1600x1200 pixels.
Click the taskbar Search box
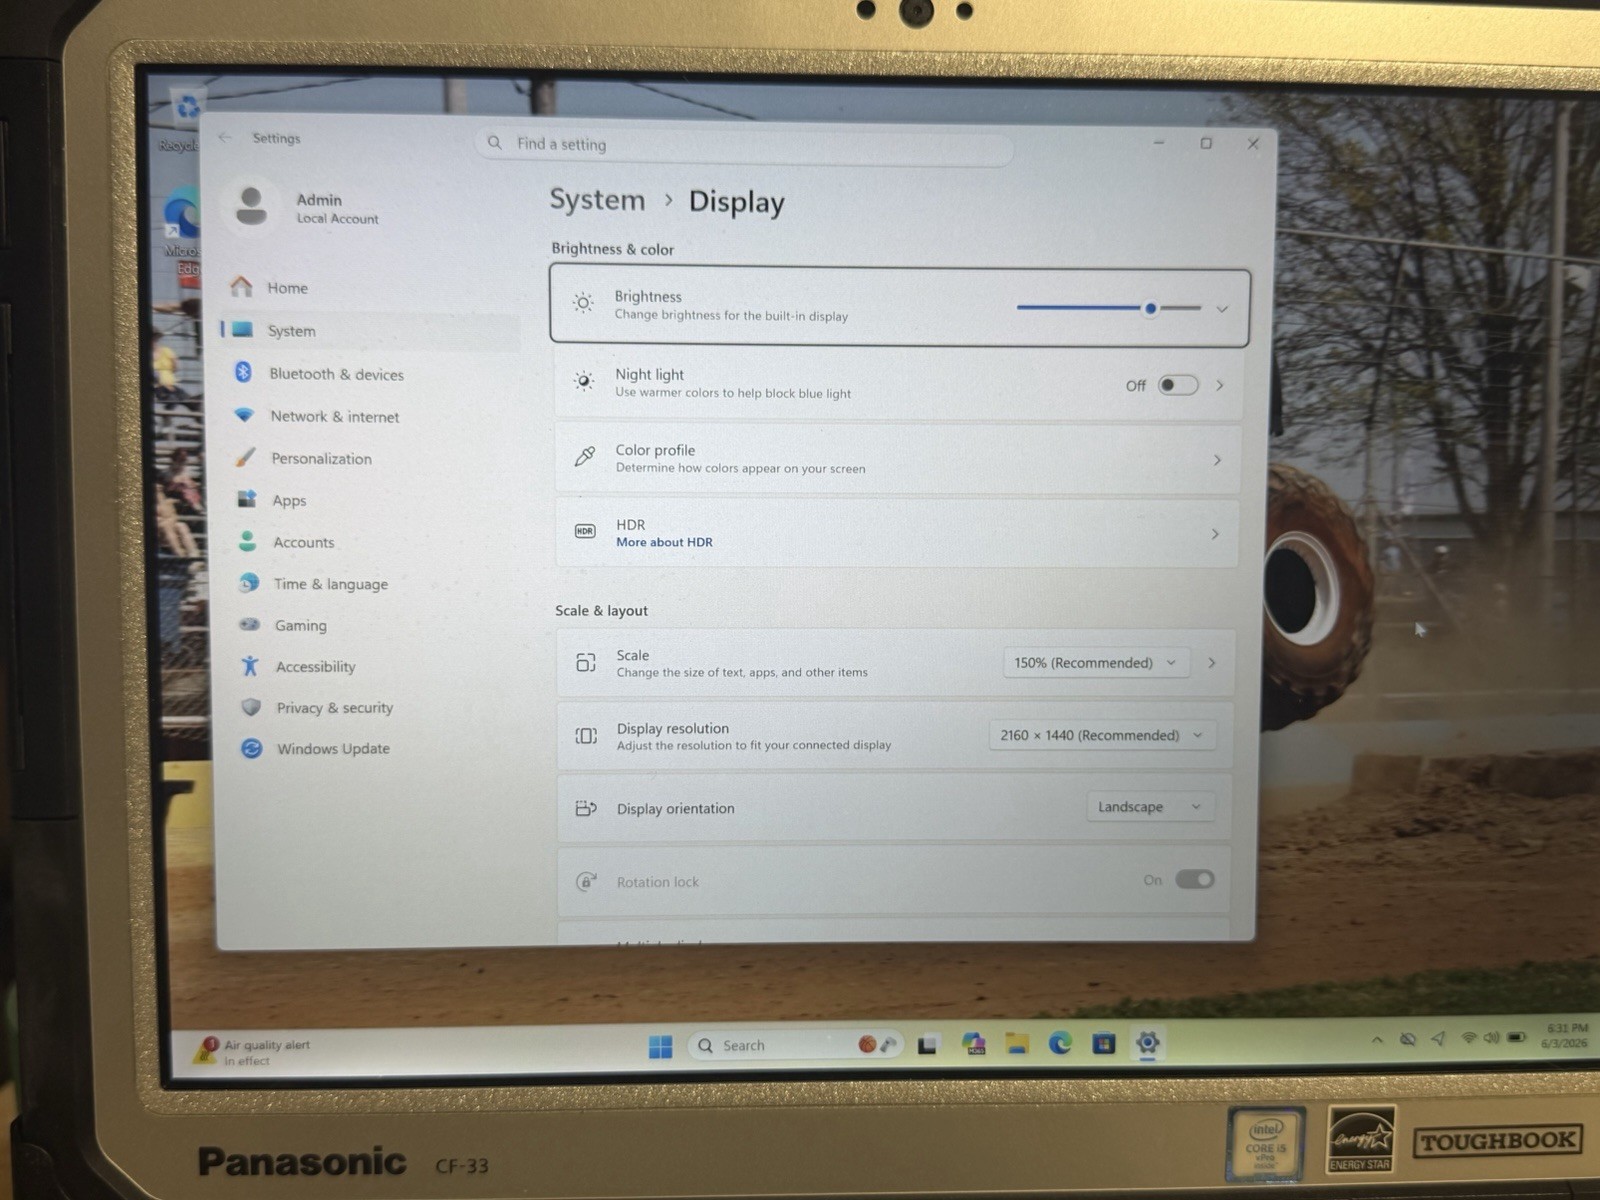click(797, 1045)
